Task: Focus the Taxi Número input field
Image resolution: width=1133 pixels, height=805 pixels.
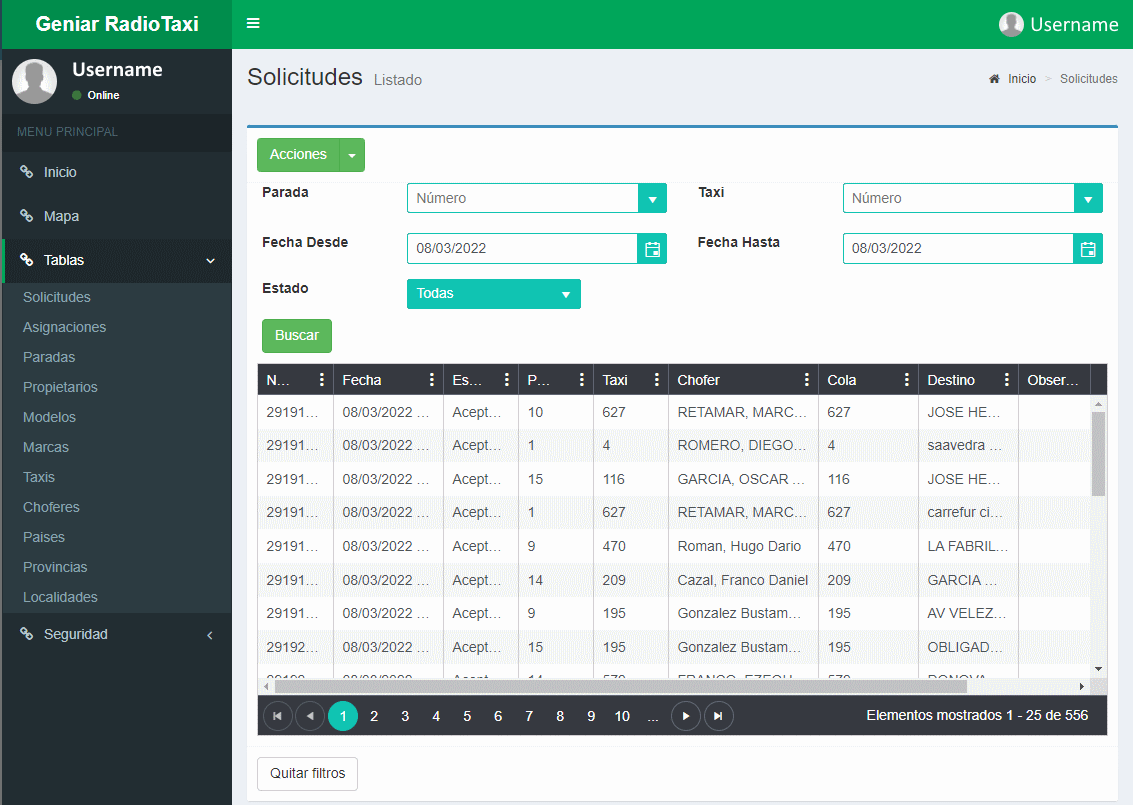Action: coord(958,199)
